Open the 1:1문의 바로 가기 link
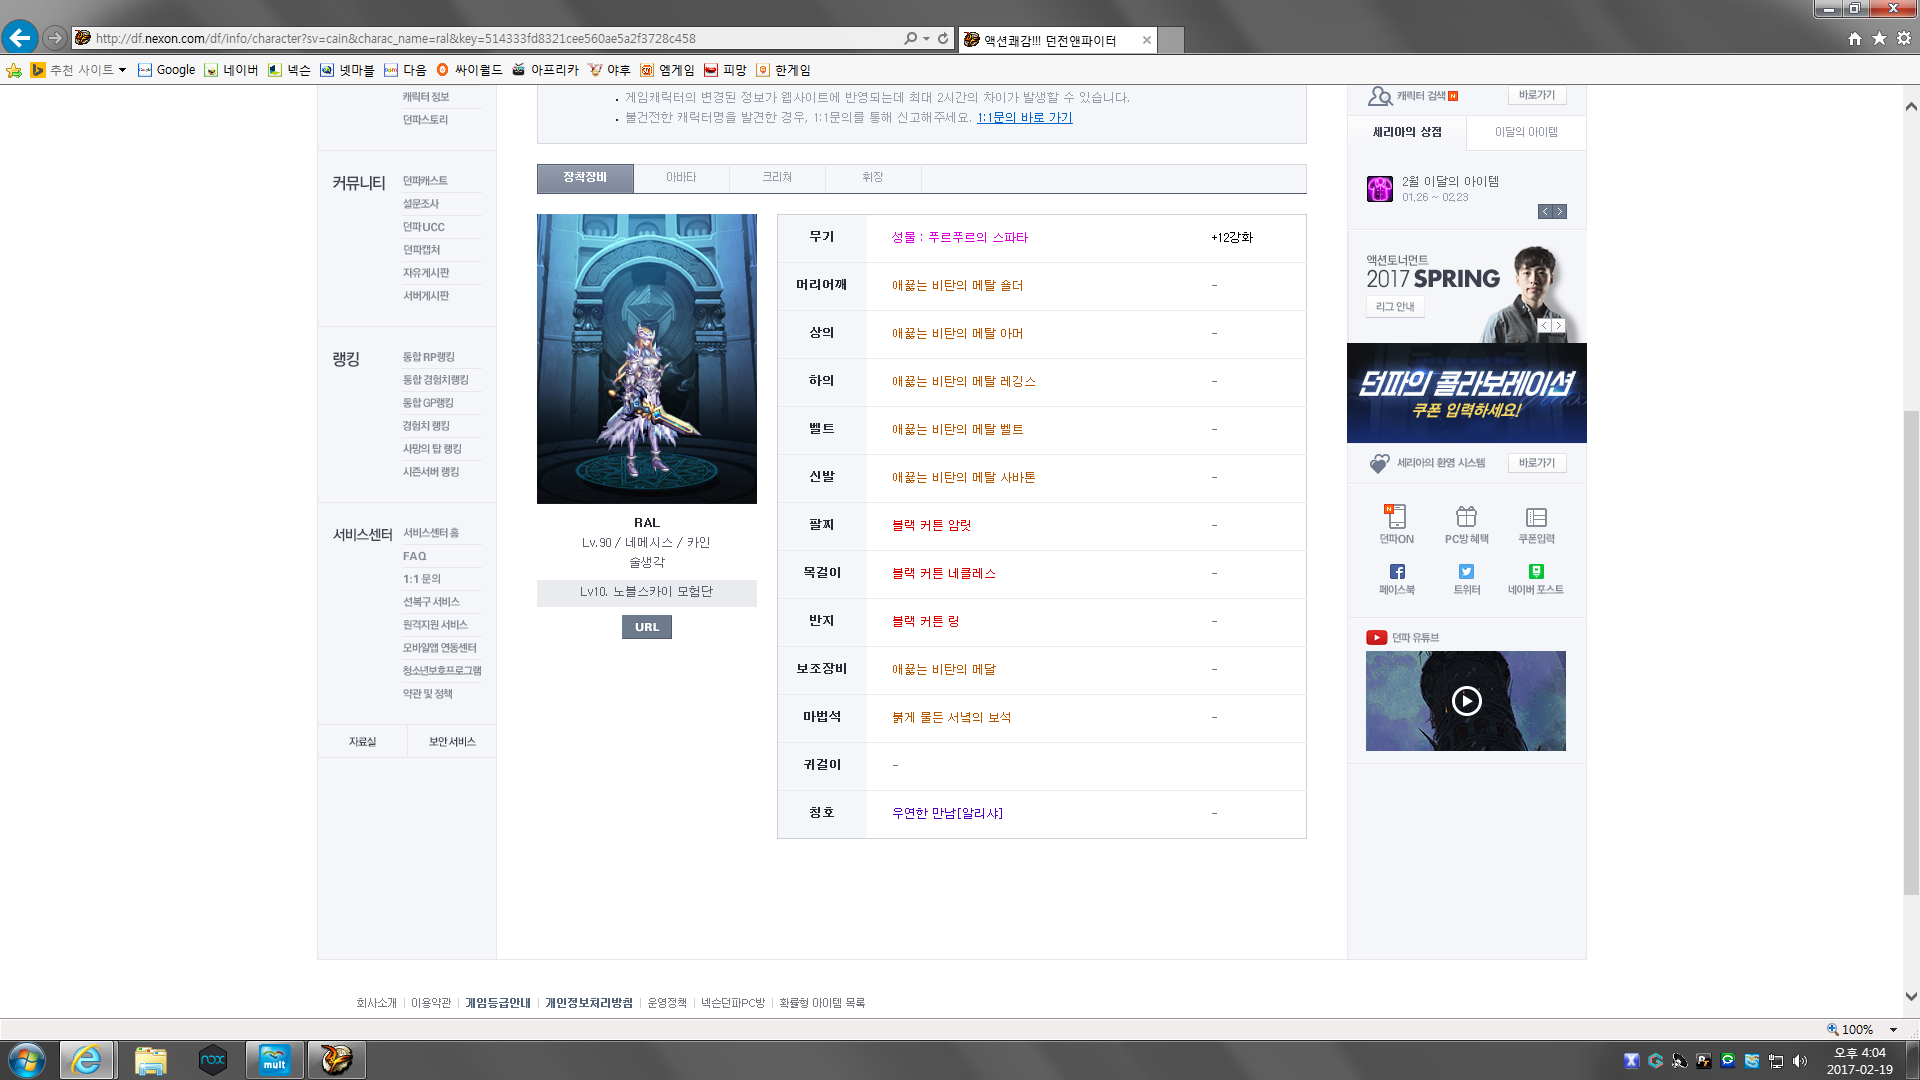Image resolution: width=1920 pixels, height=1080 pixels. (x=1024, y=117)
